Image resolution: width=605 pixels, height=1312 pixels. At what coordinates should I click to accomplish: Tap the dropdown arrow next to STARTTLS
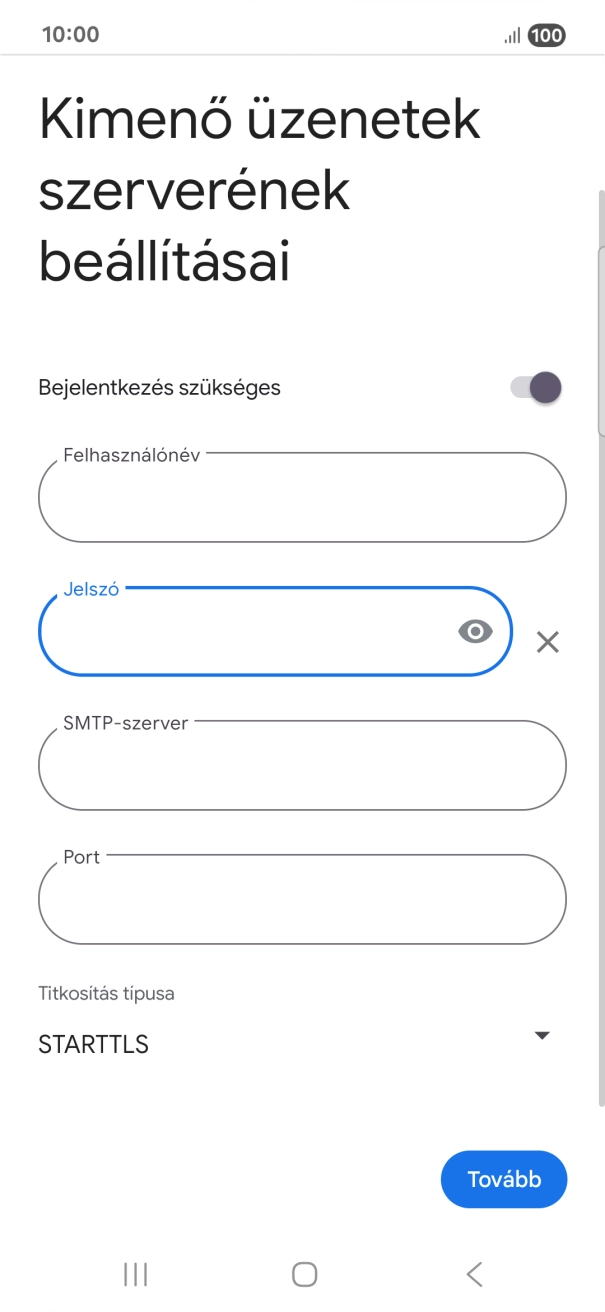(x=542, y=1035)
